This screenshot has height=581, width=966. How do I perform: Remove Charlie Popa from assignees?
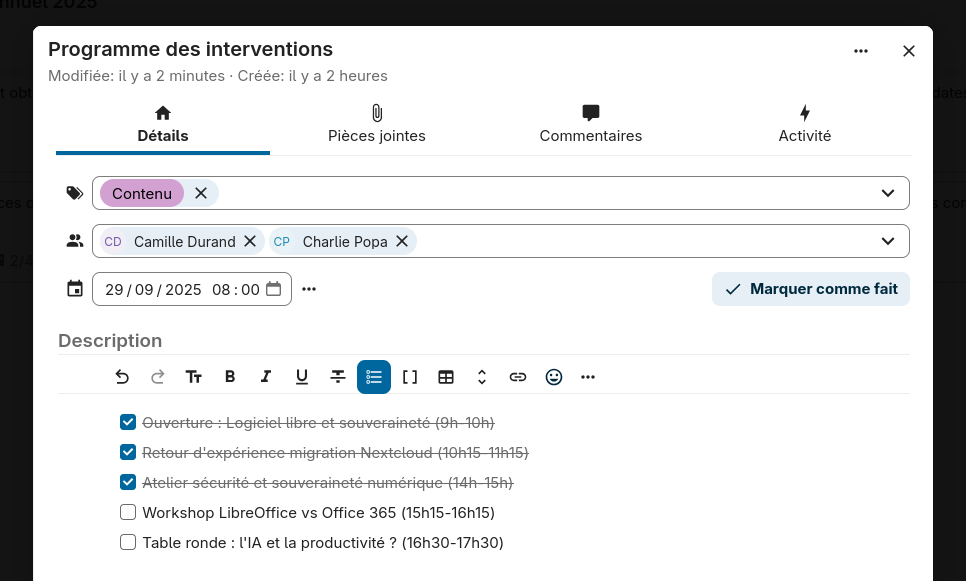point(401,241)
